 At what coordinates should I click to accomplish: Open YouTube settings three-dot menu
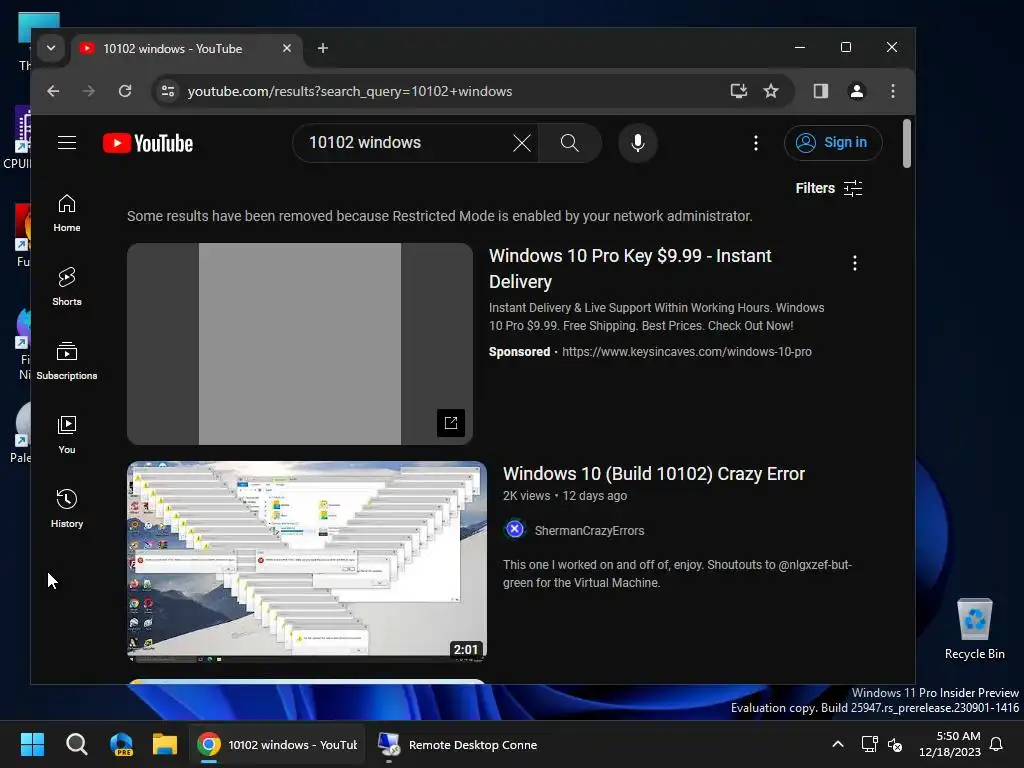click(756, 142)
